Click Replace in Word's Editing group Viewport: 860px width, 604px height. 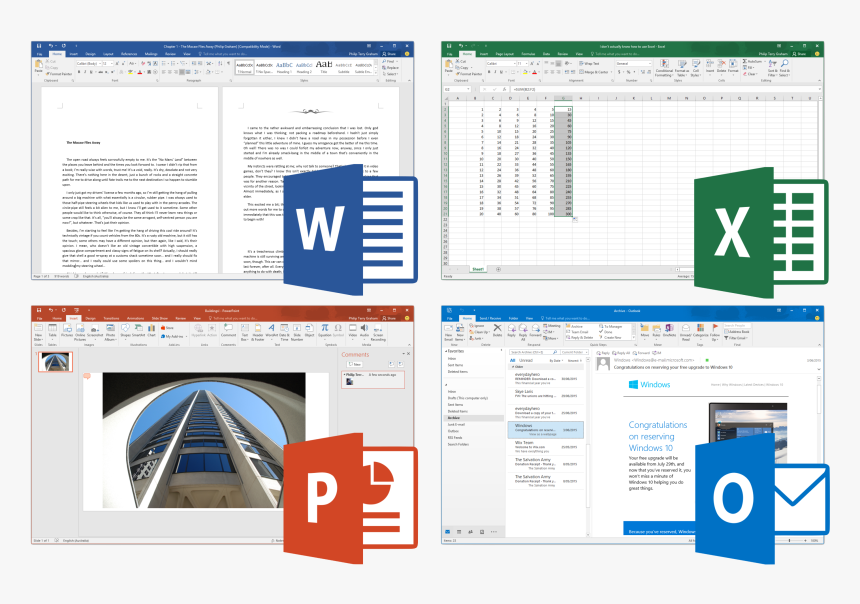pos(388,67)
